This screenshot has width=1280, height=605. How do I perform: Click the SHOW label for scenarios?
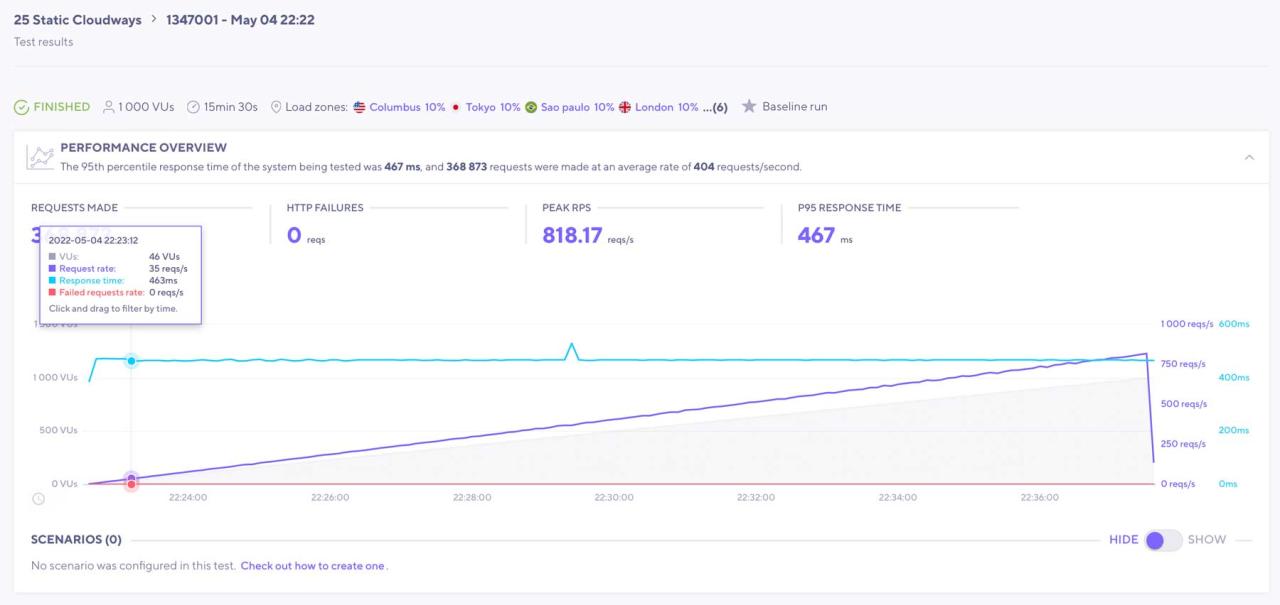click(x=1206, y=540)
